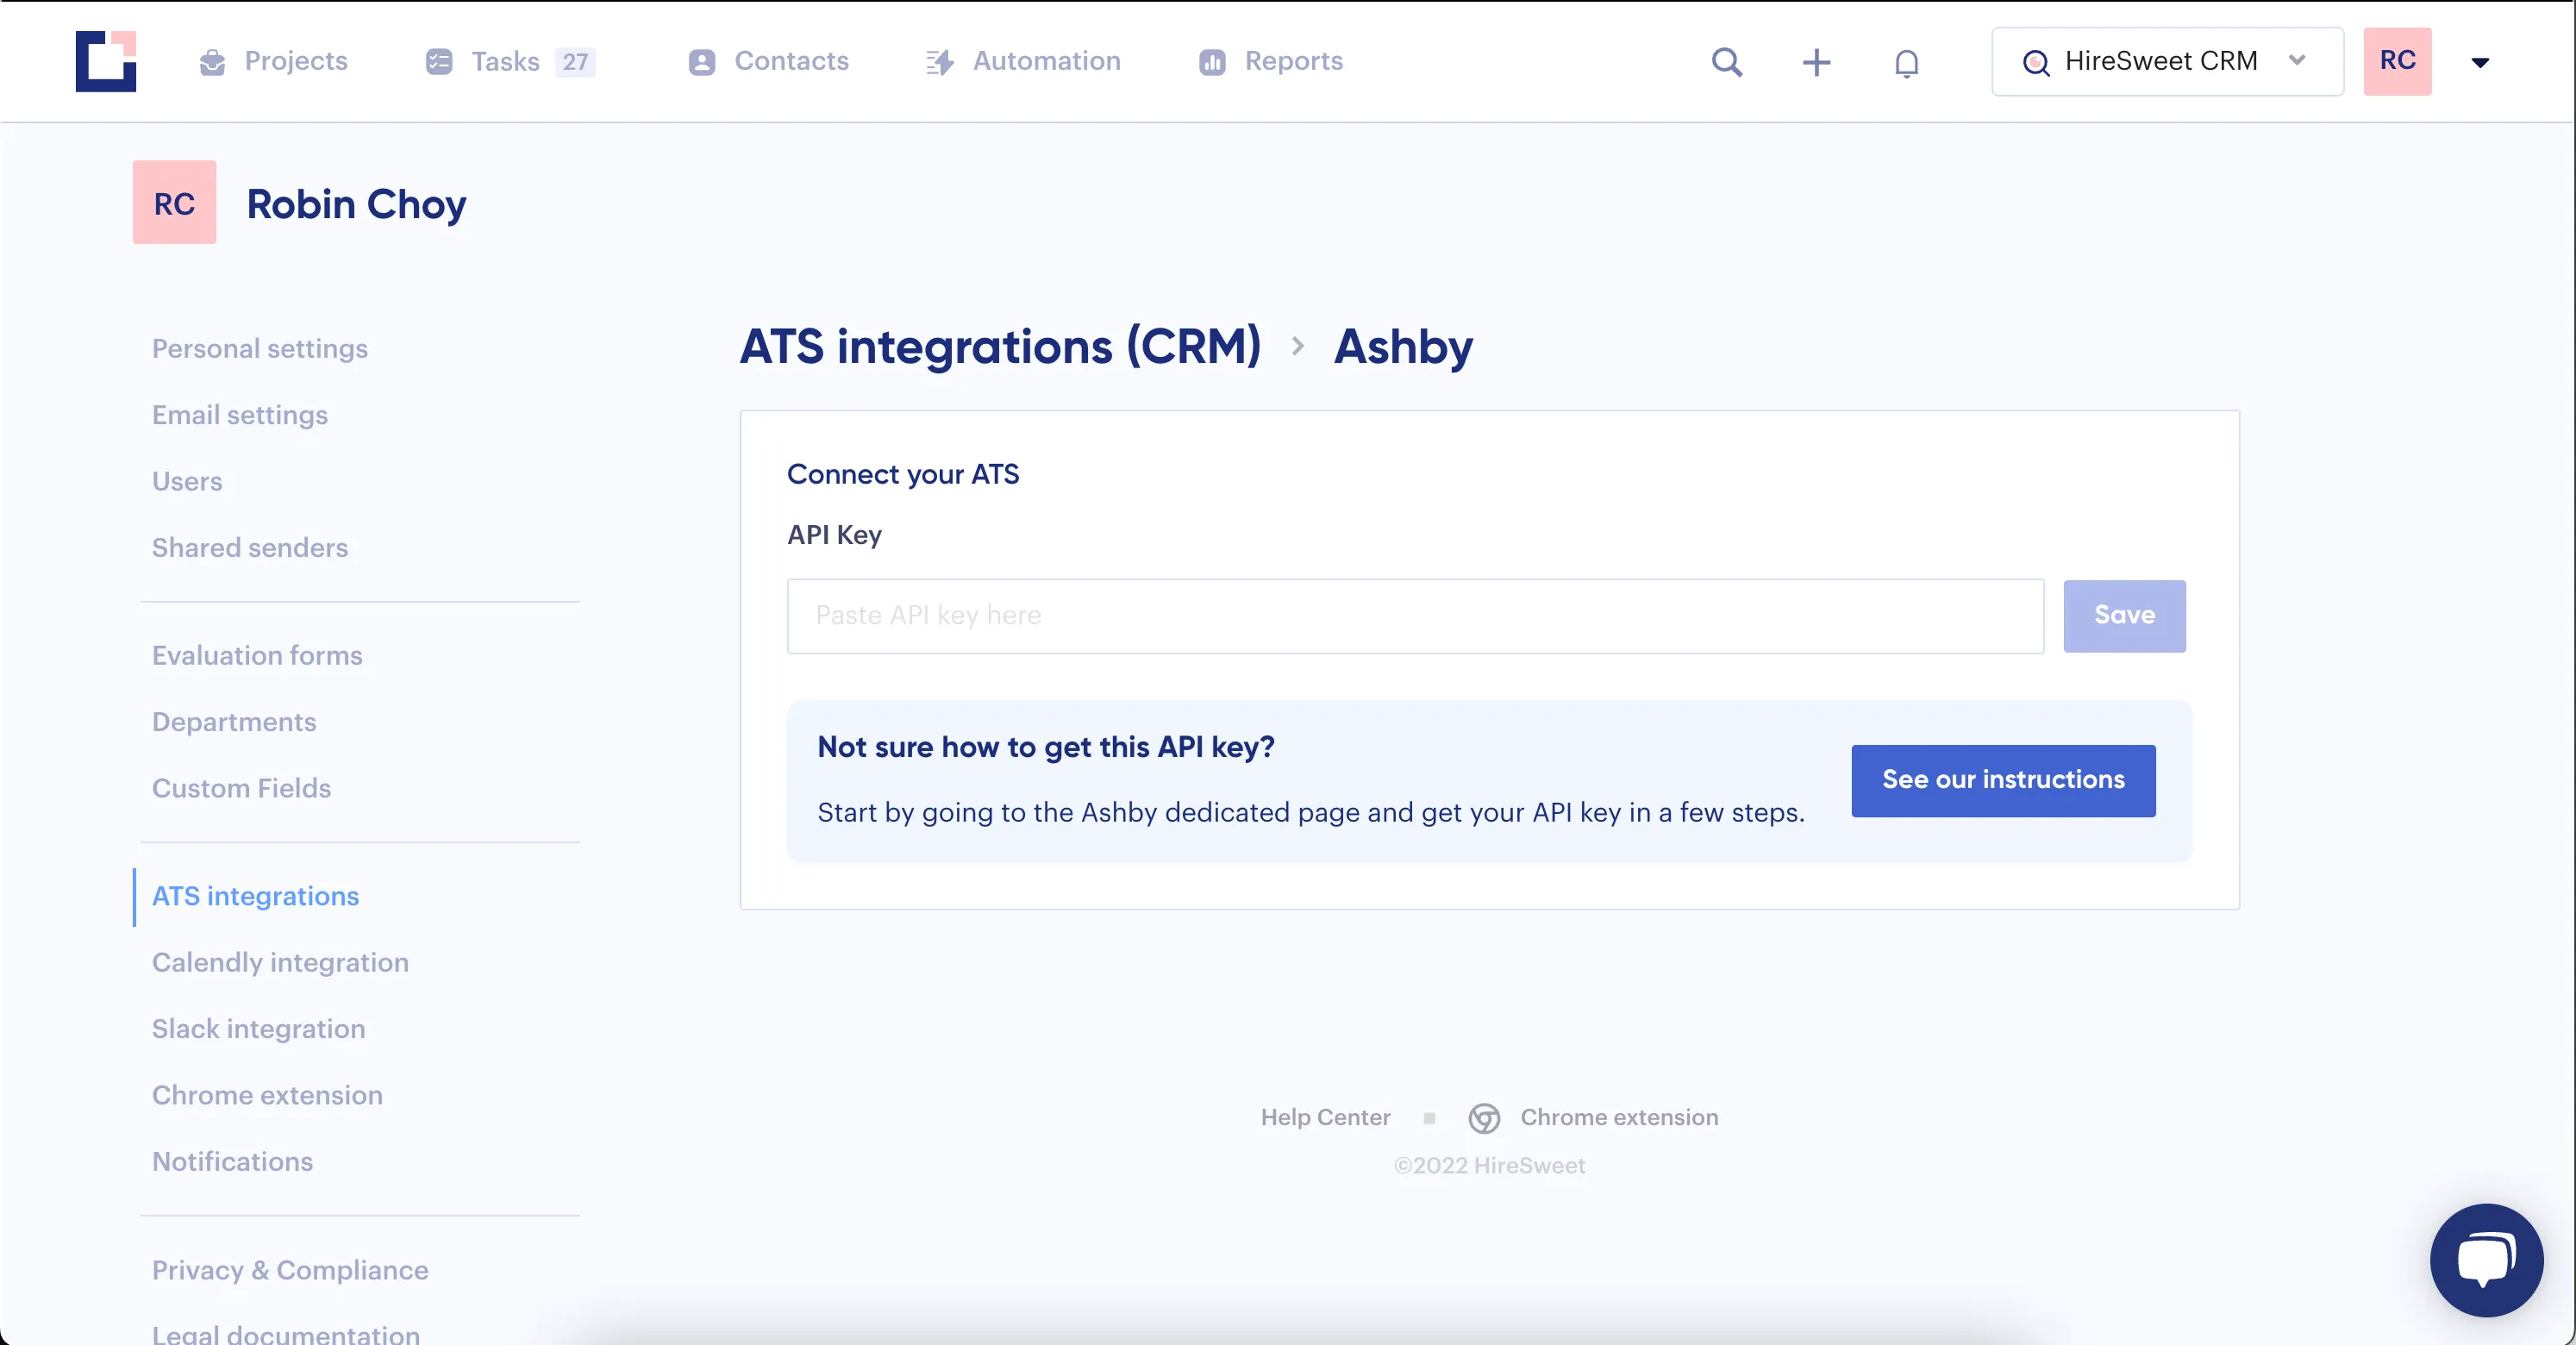2576x1345 pixels.
Task: Click the Save API key button
Action: [x=2124, y=616]
